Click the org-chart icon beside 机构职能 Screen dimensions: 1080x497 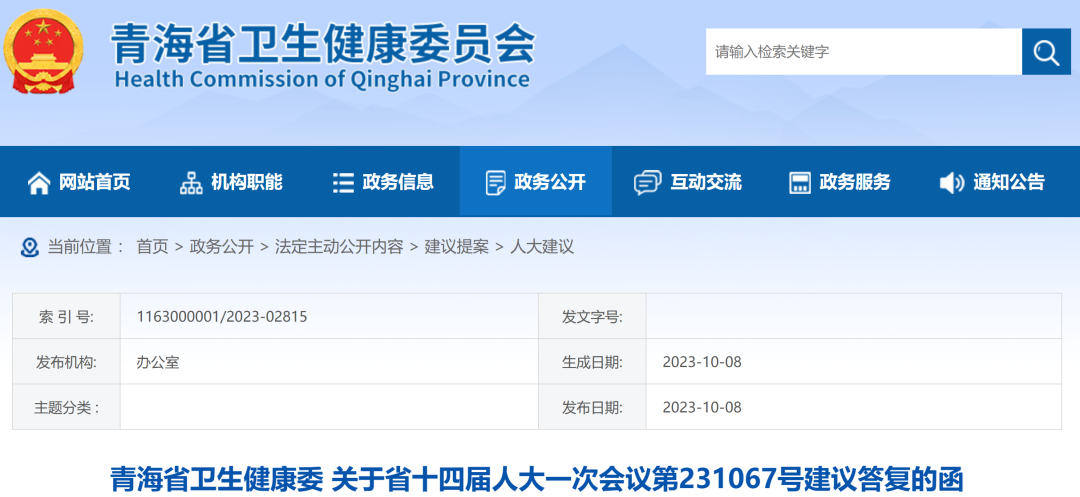click(x=191, y=182)
